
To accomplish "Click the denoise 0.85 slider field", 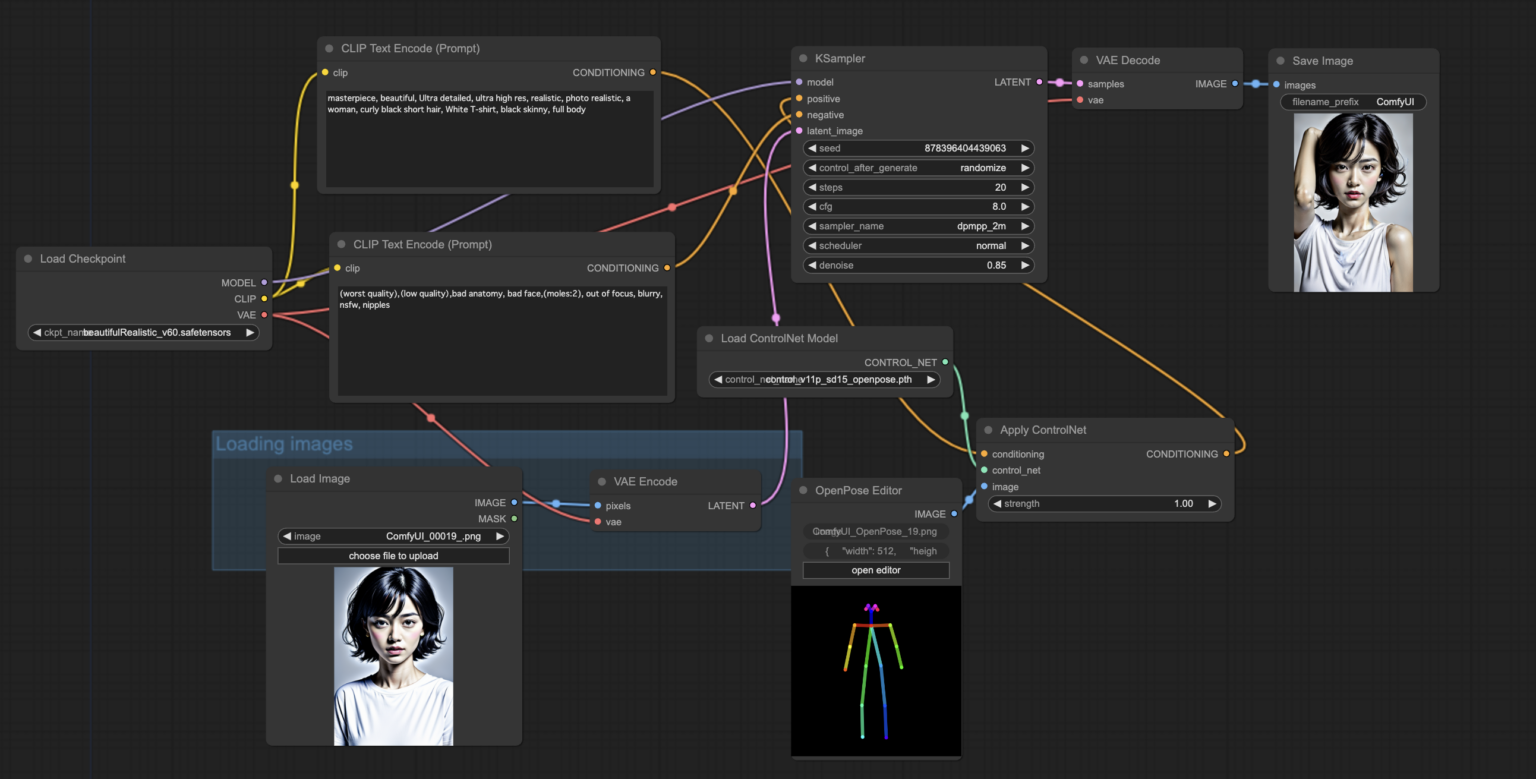I will [x=918, y=266].
